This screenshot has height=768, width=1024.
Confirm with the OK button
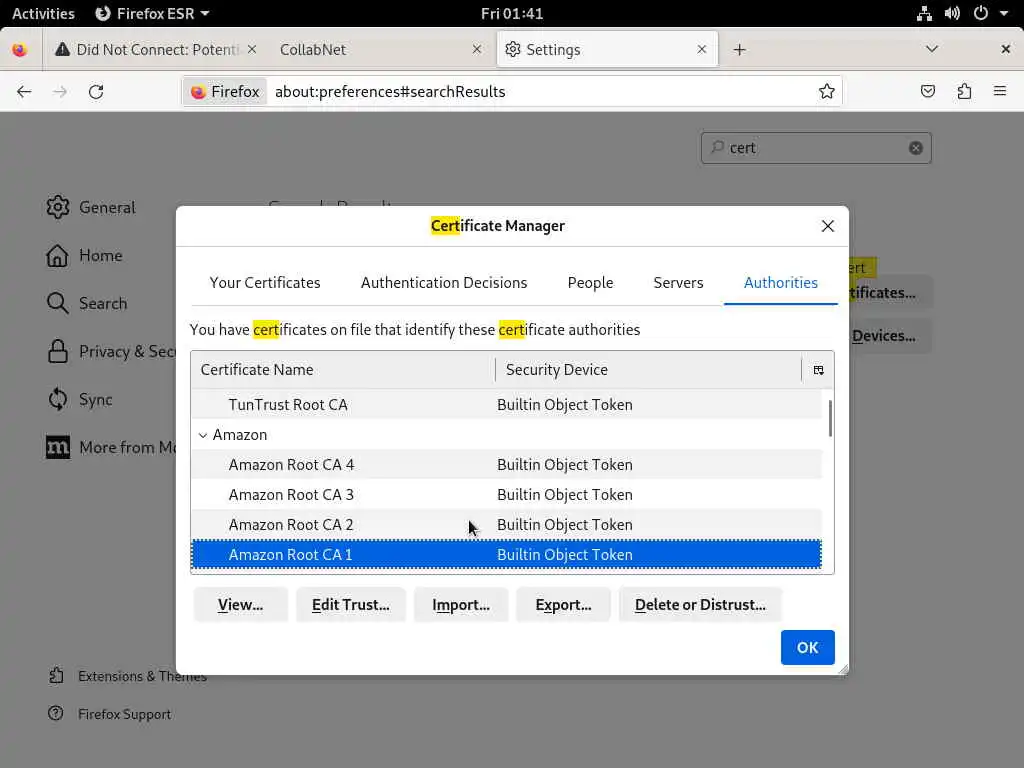[x=807, y=647]
